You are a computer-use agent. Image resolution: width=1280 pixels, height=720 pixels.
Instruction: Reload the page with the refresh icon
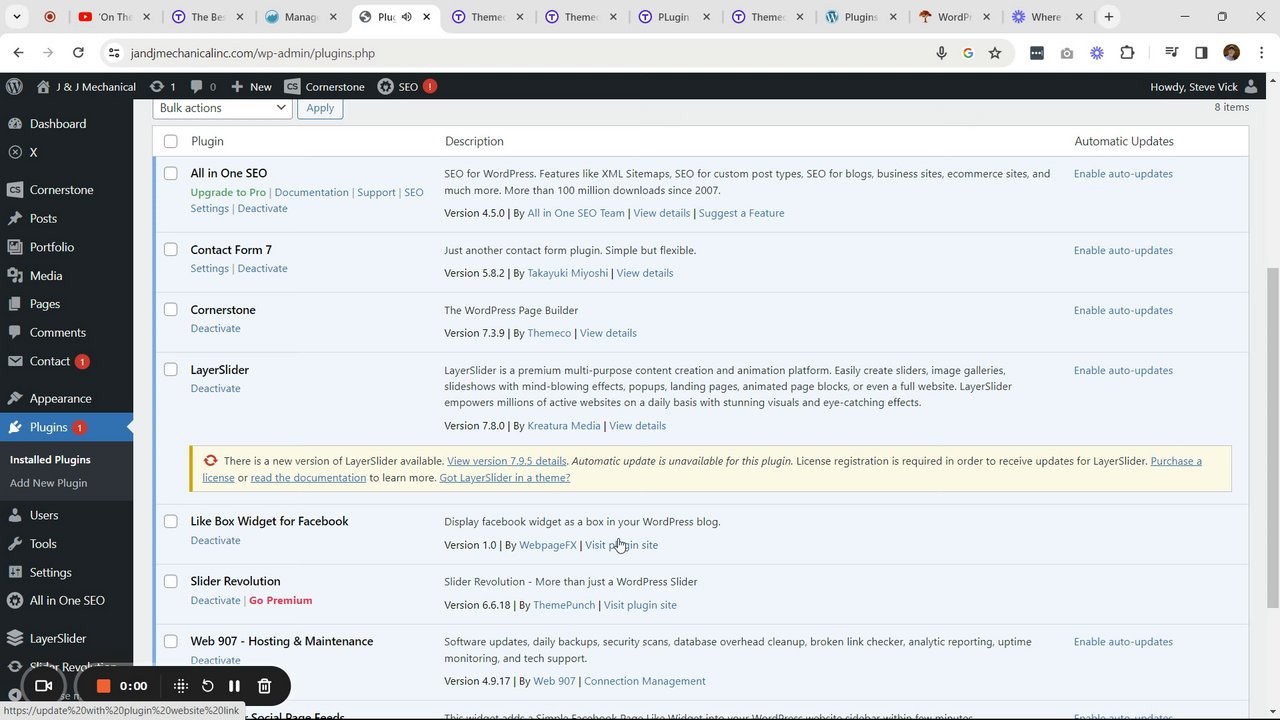(x=78, y=53)
